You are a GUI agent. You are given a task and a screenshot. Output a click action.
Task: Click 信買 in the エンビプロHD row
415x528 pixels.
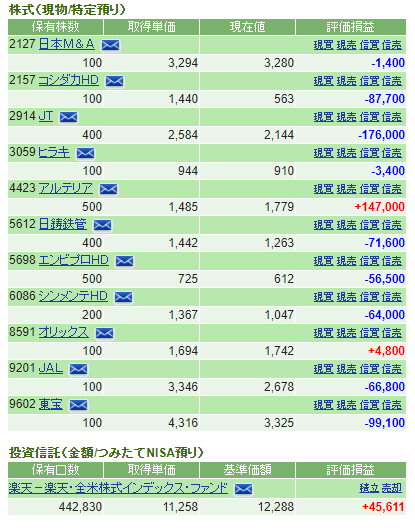click(x=370, y=261)
